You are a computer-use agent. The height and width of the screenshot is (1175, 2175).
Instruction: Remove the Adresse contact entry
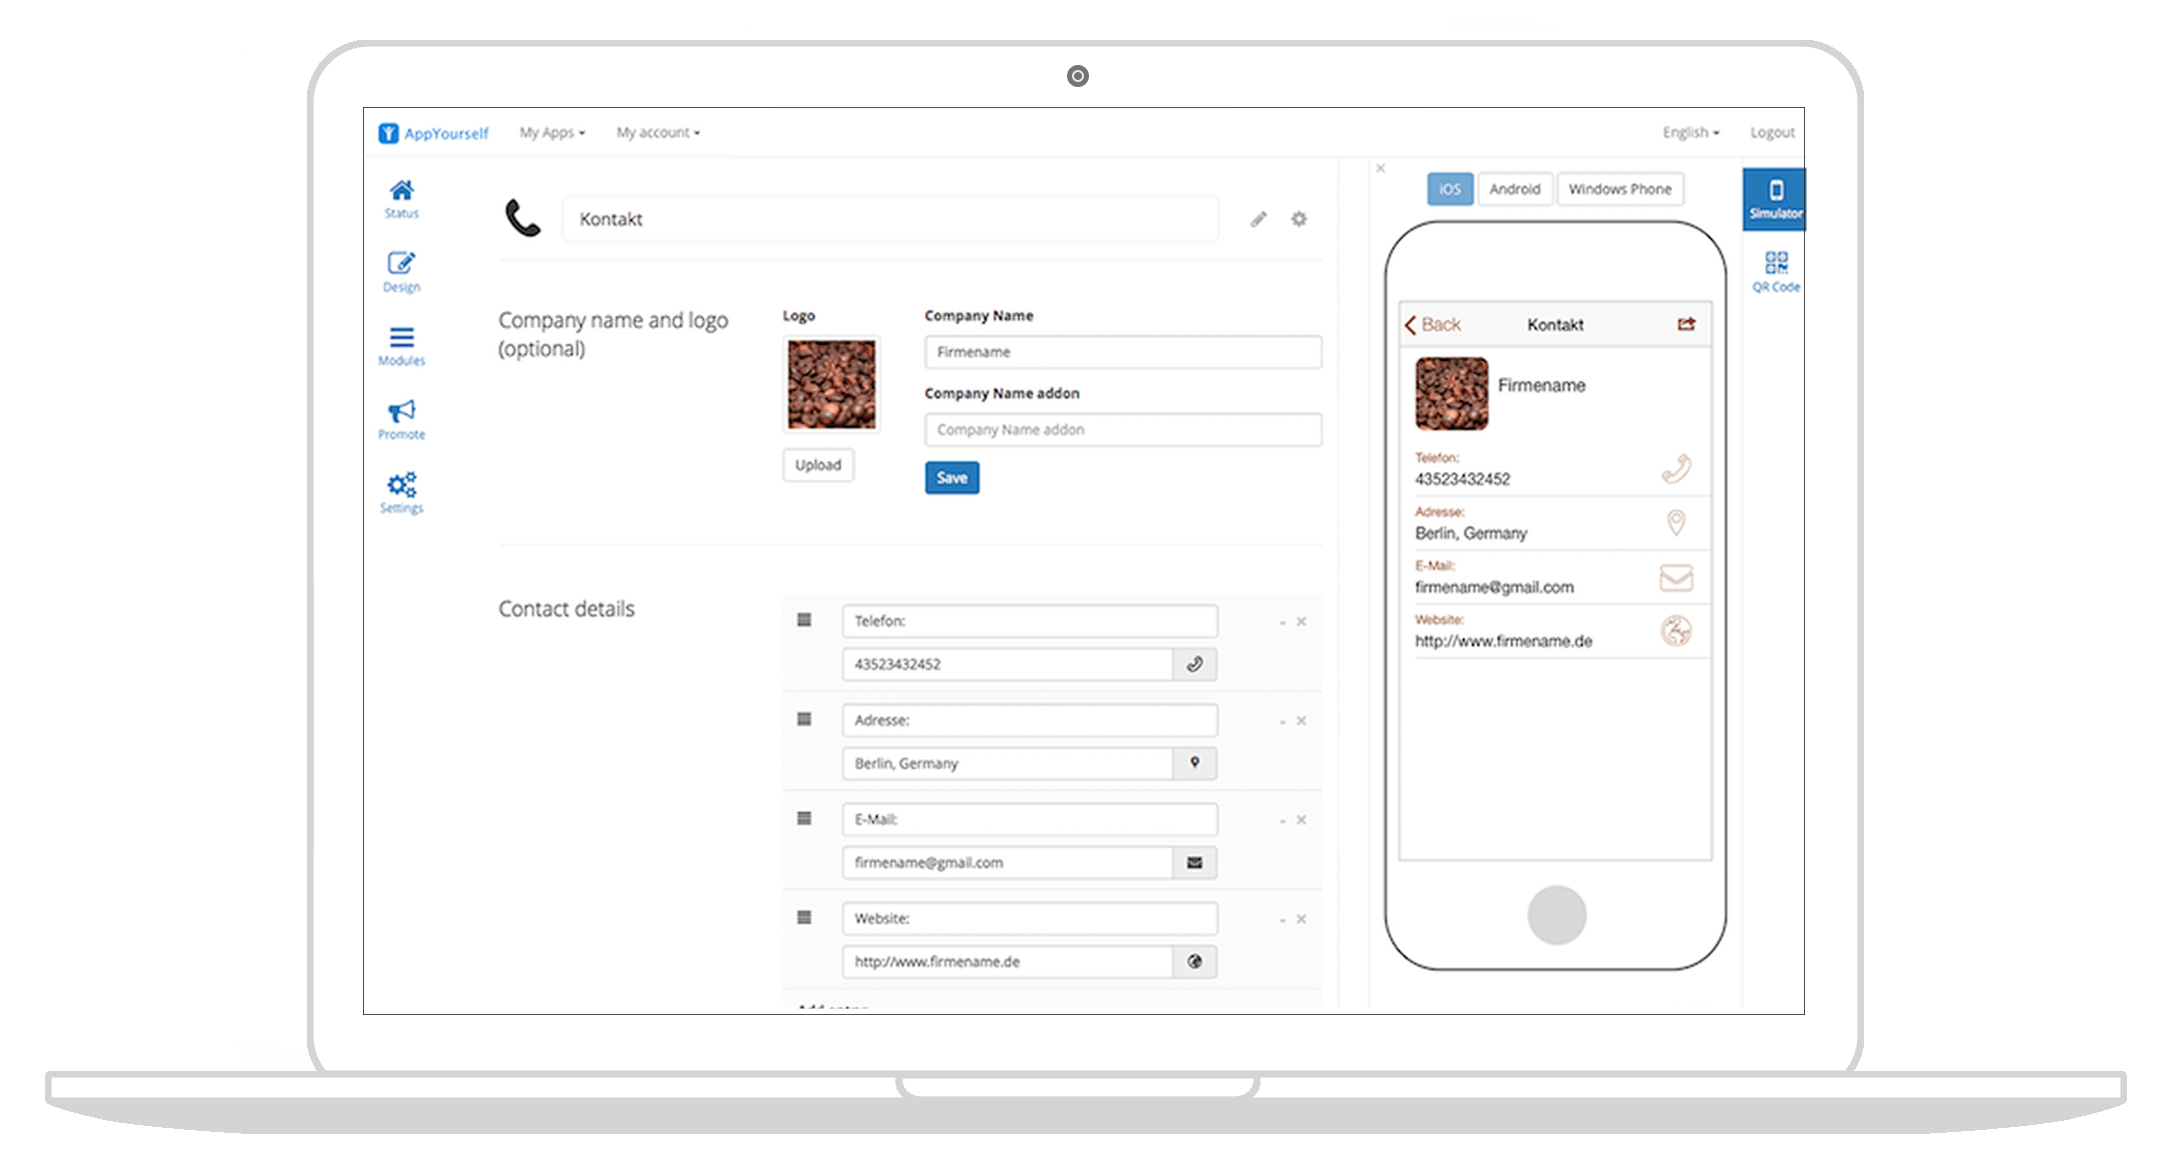pos(1301,721)
